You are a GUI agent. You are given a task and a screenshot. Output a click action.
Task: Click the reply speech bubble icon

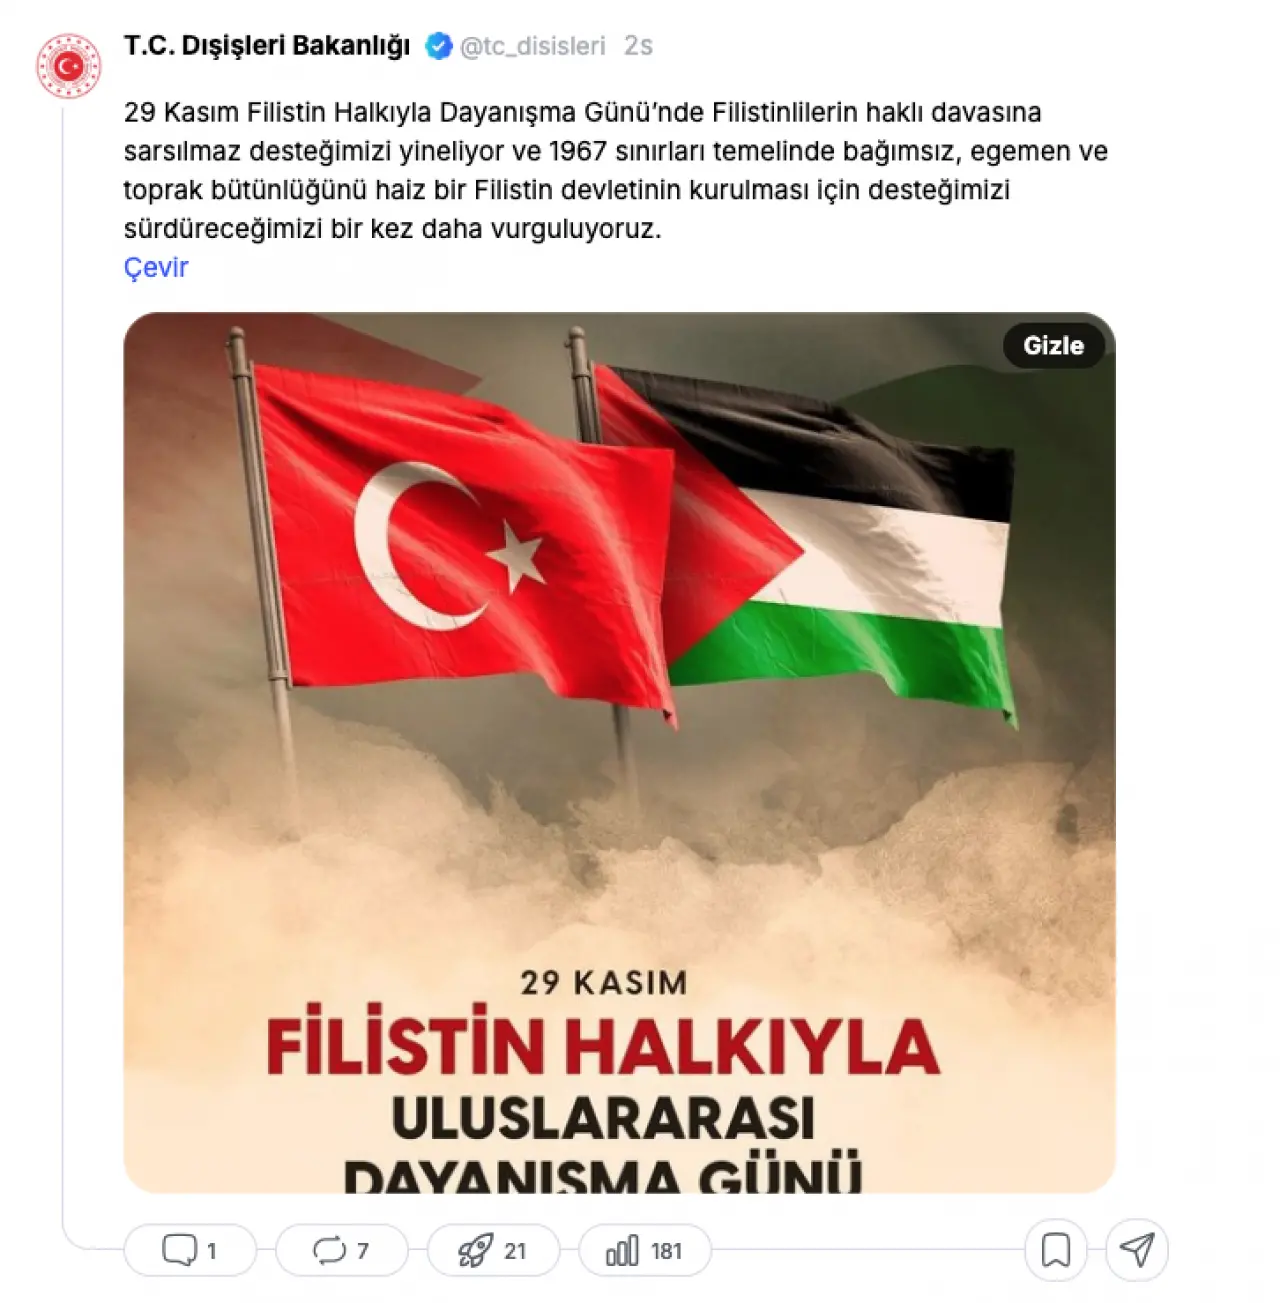180,1250
